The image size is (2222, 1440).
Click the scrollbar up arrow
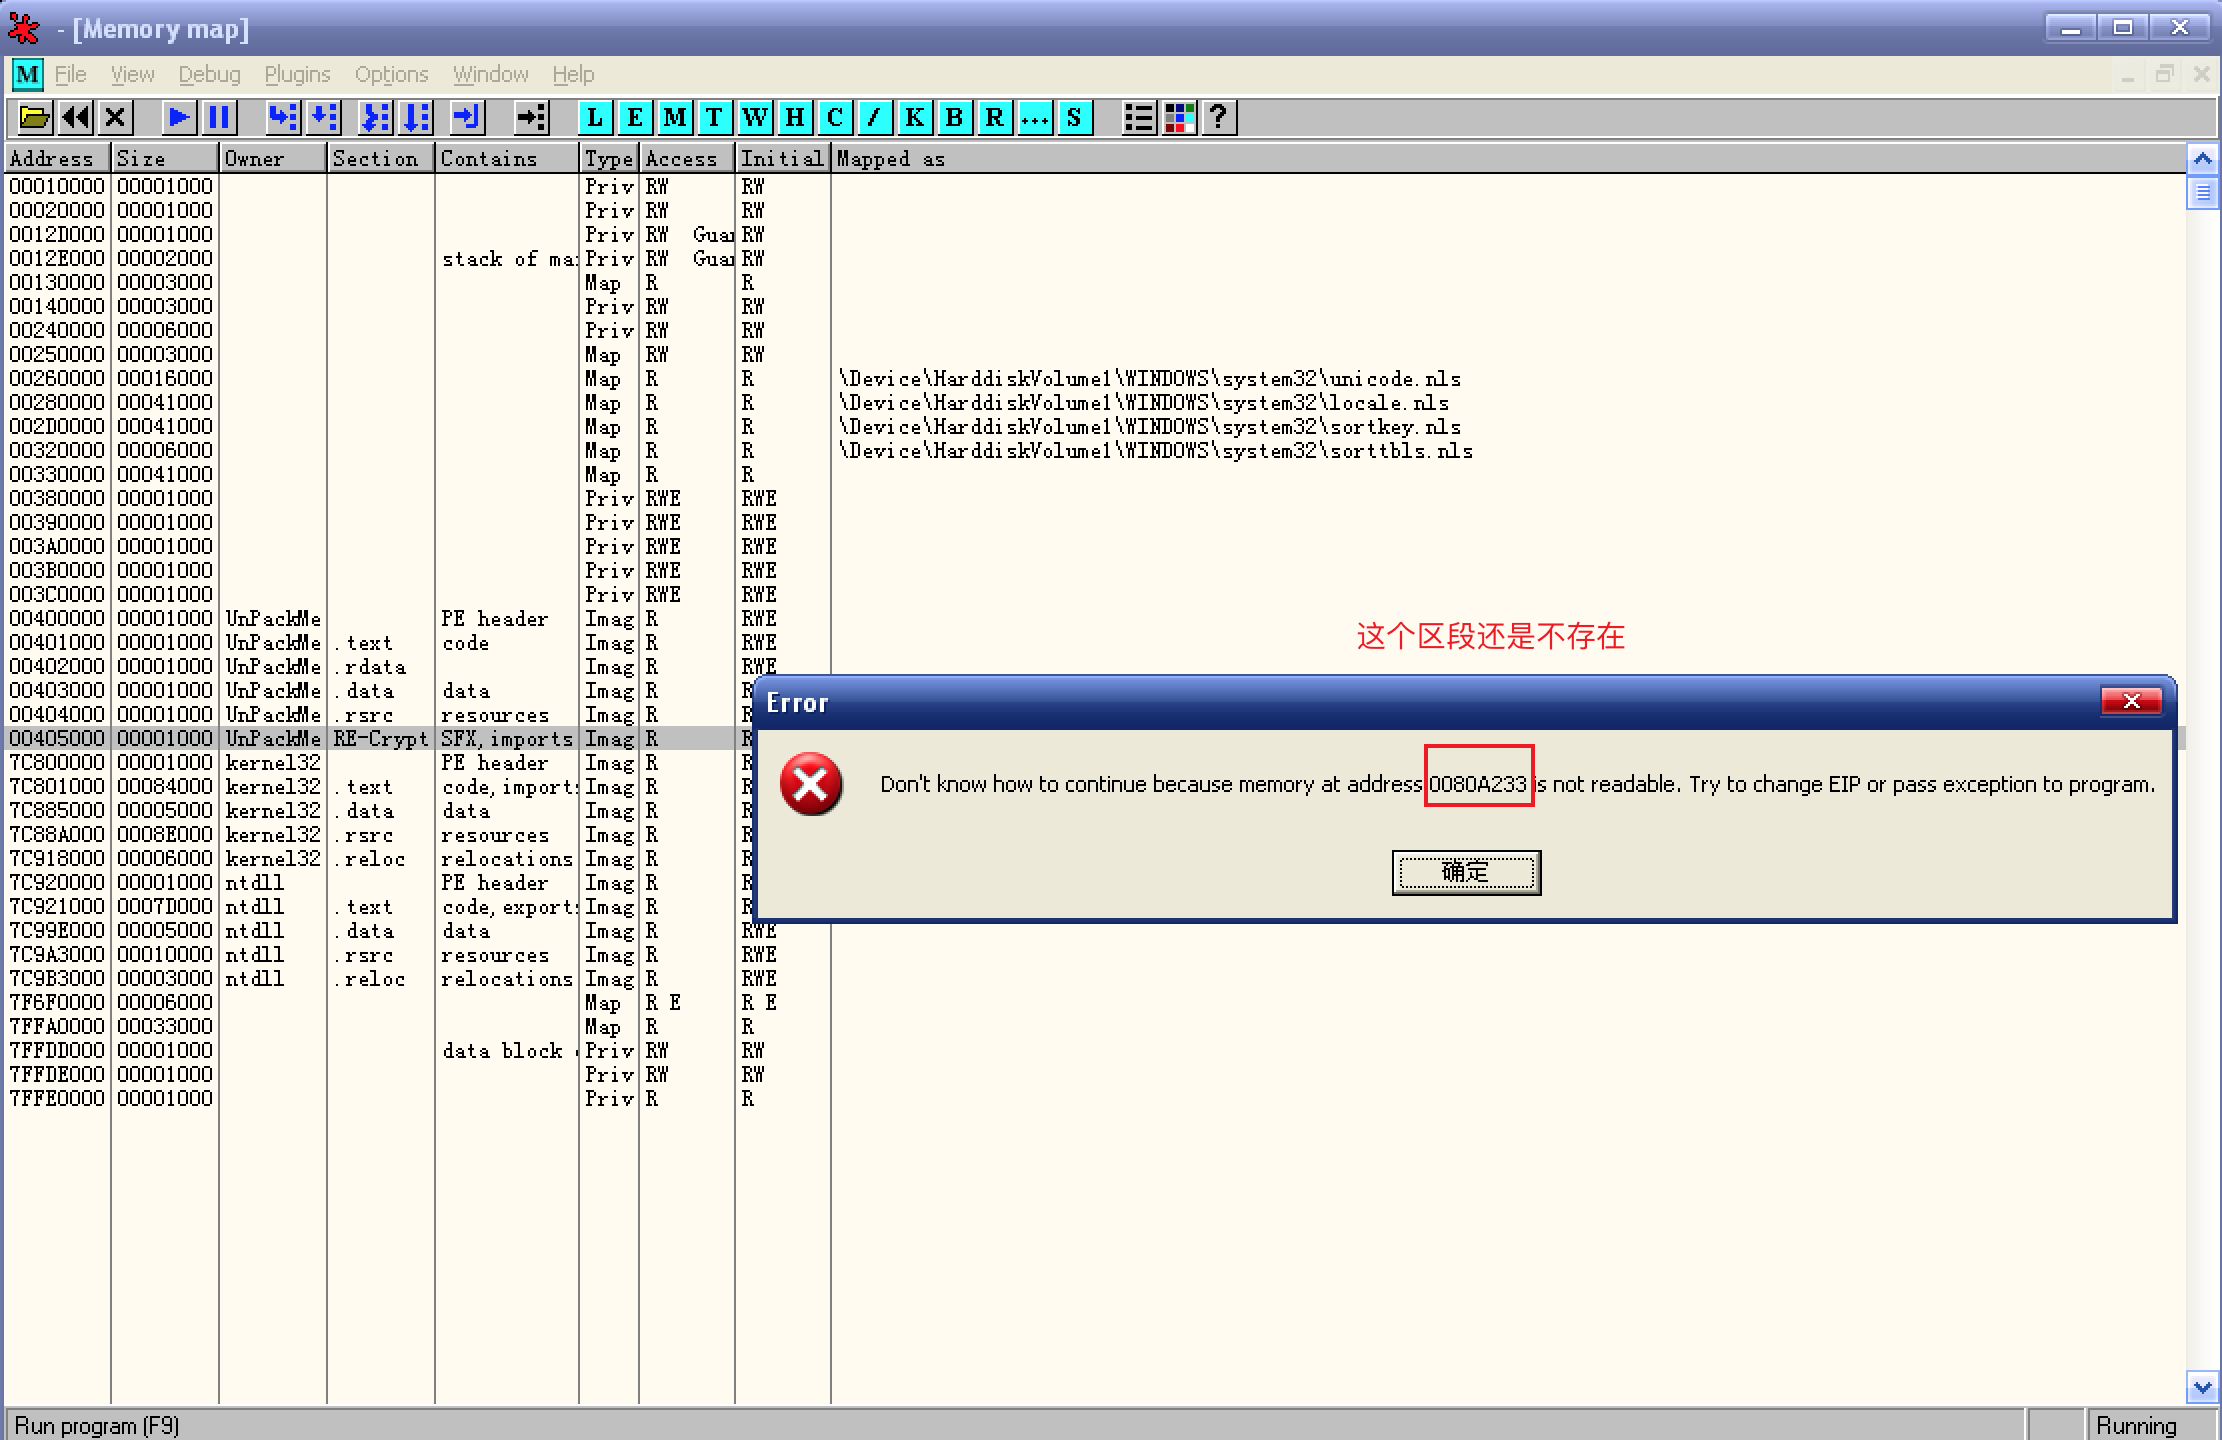coord(2202,159)
